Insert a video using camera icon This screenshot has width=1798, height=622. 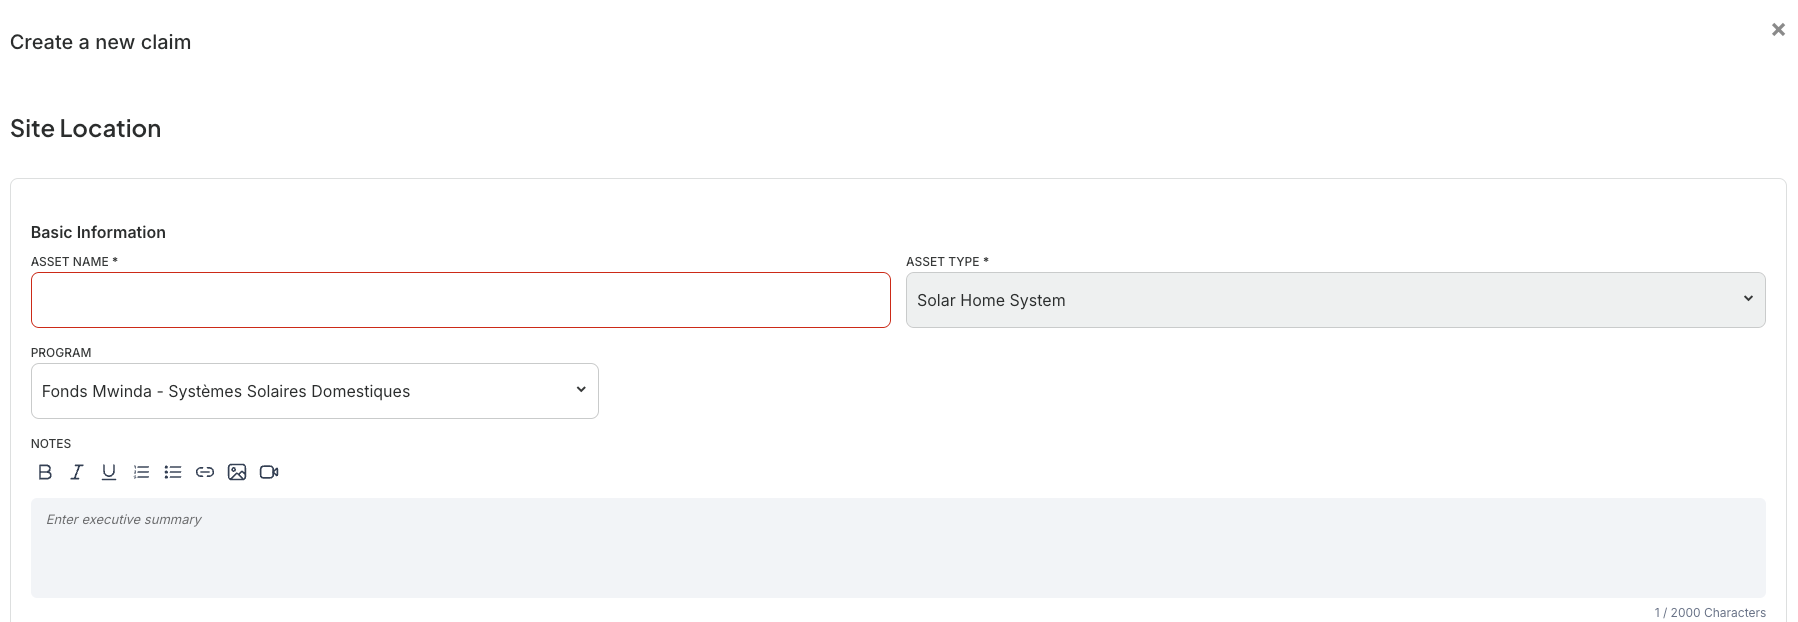point(269,472)
